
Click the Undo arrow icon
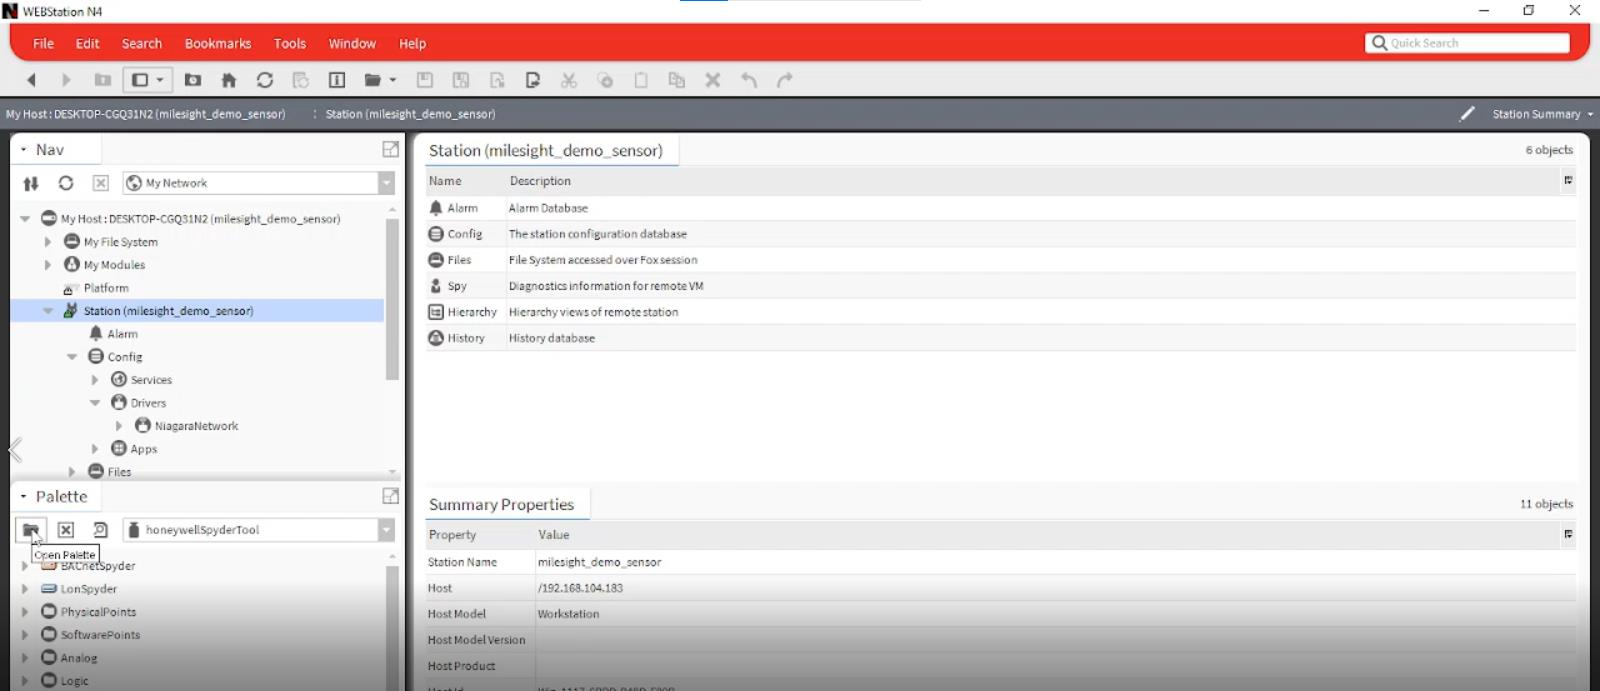point(749,80)
